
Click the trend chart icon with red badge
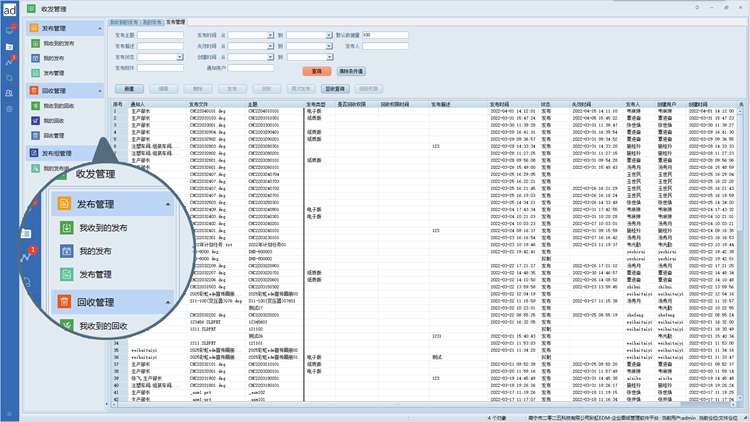[10, 62]
